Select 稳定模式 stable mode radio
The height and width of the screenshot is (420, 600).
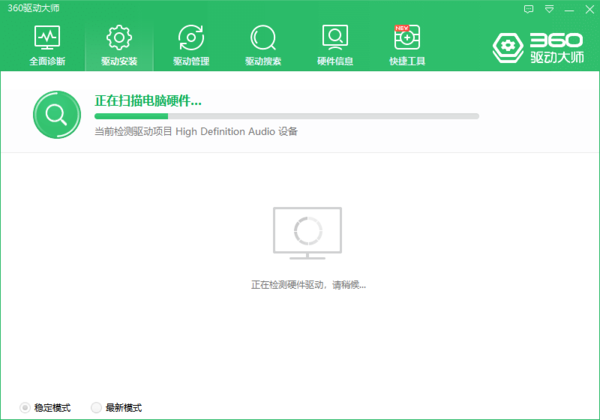tap(26, 407)
